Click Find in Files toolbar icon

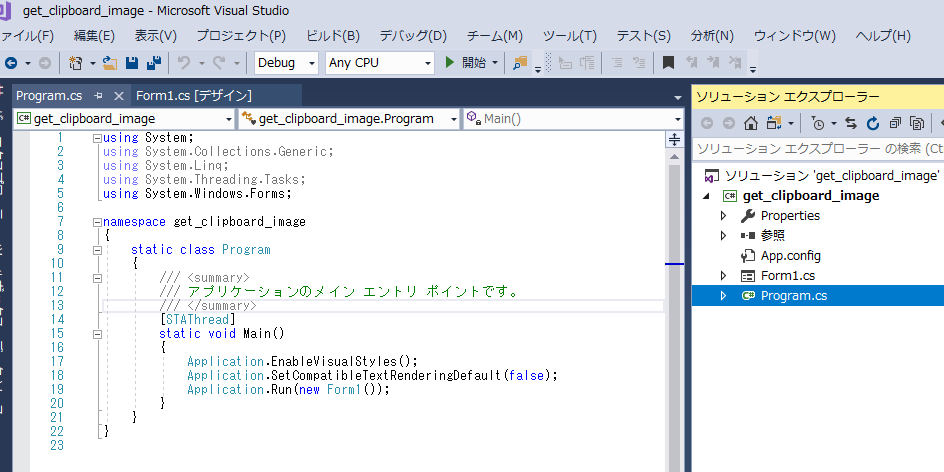point(519,63)
